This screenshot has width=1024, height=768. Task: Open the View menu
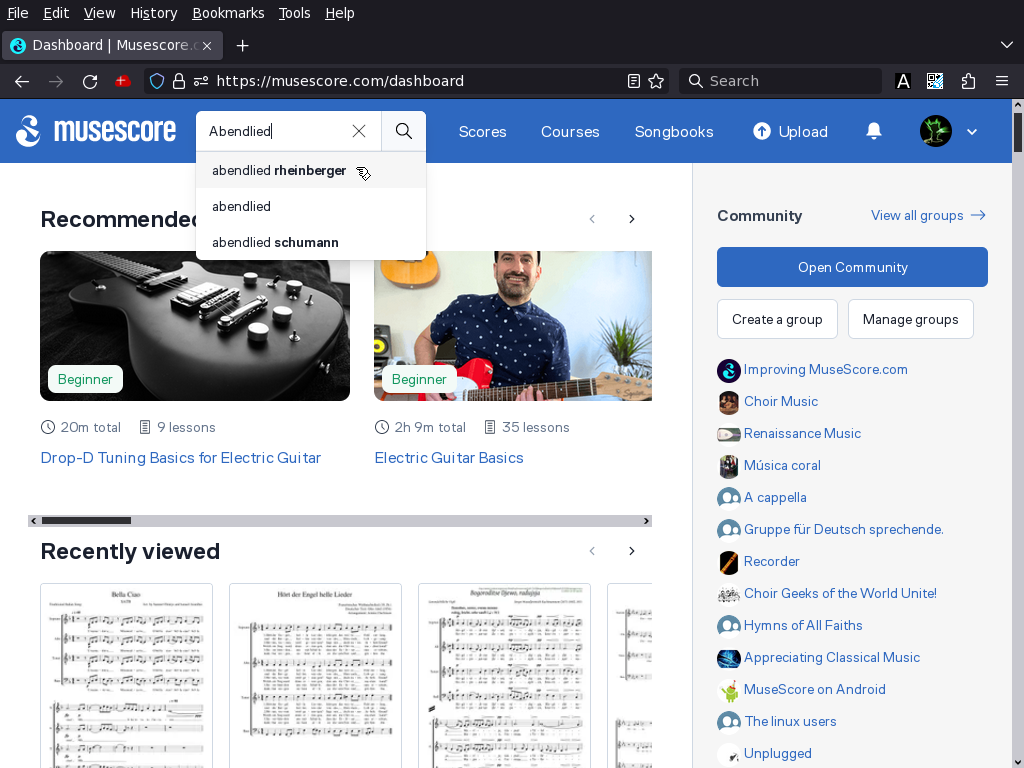click(99, 13)
